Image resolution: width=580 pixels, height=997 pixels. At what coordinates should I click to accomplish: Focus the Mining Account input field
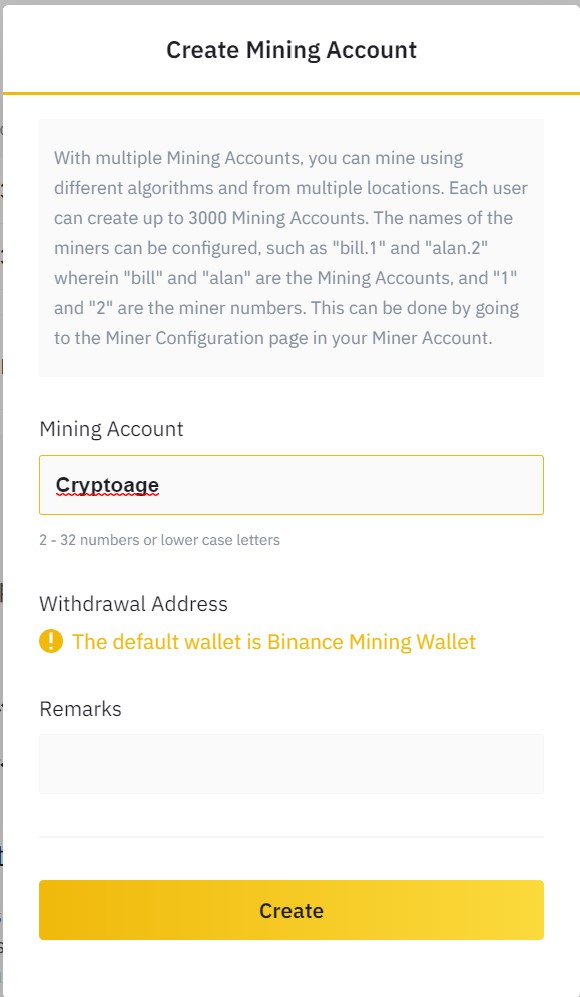[x=291, y=485]
